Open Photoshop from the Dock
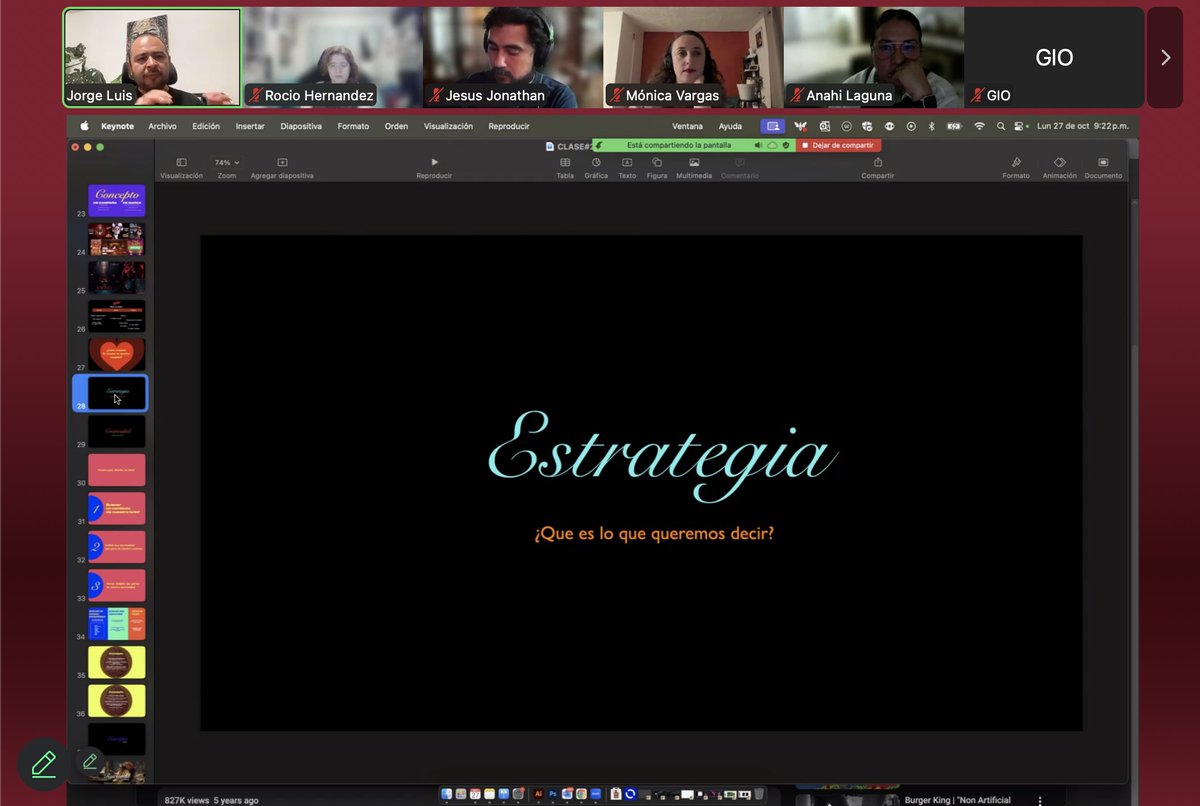 552,793
